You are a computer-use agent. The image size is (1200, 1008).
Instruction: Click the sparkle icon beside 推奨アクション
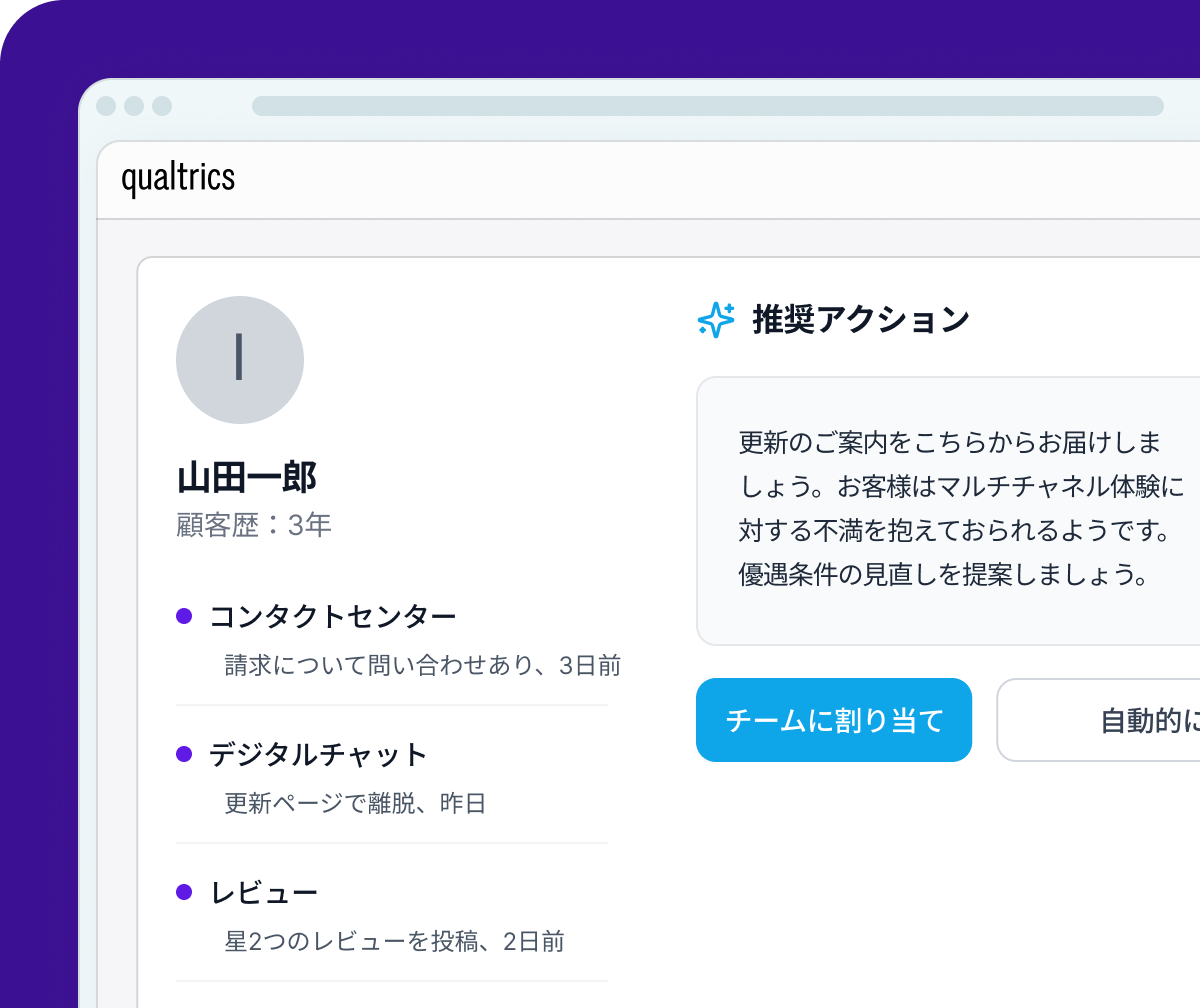(x=716, y=320)
